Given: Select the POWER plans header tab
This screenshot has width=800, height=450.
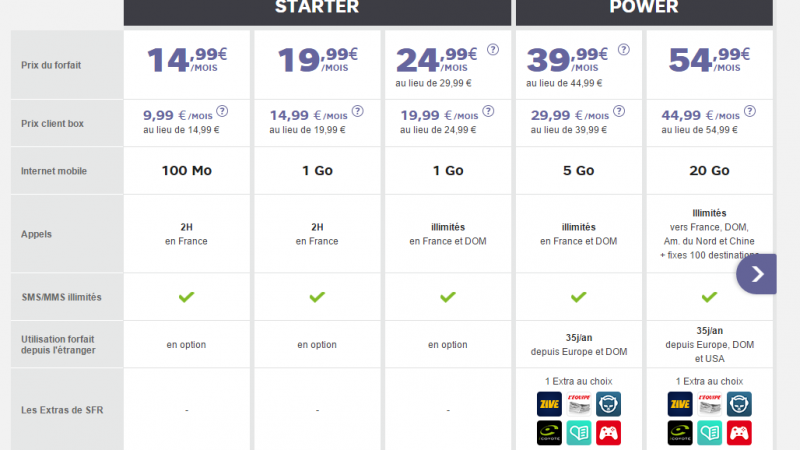Looking at the screenshot, I should coord(643,9).
